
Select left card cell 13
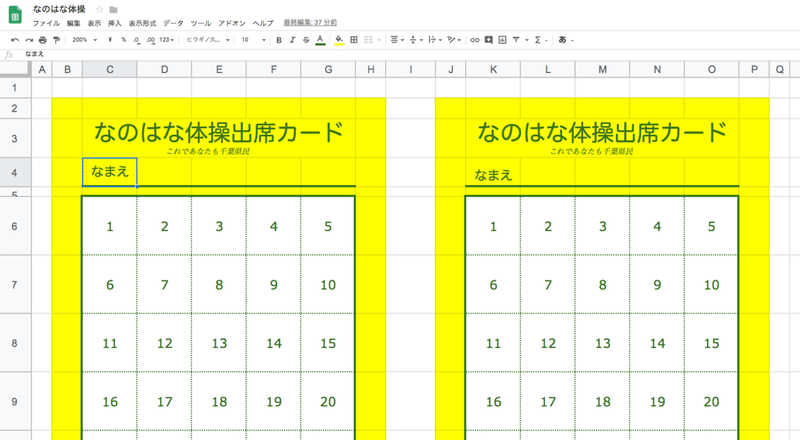click(219, 343)
